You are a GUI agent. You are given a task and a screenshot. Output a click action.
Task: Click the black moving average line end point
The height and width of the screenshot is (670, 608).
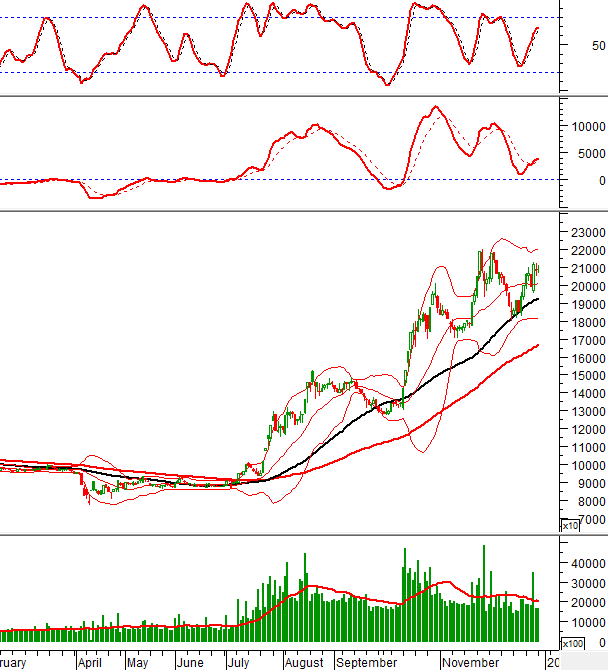point(540,298)
